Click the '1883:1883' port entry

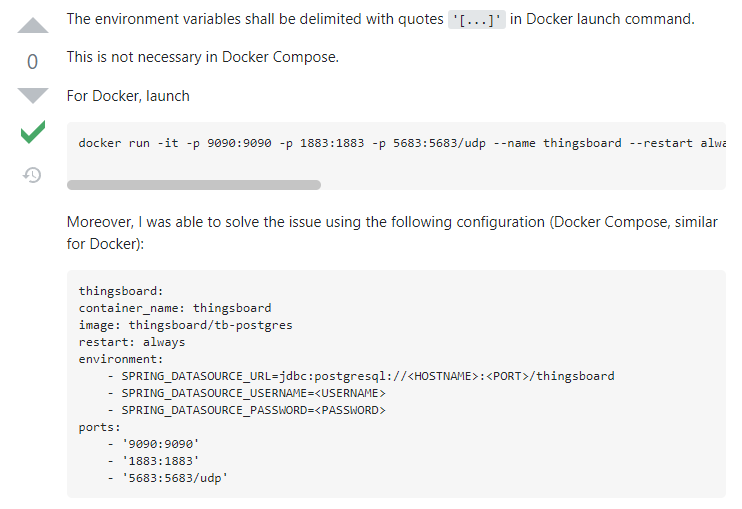[158, 461]
